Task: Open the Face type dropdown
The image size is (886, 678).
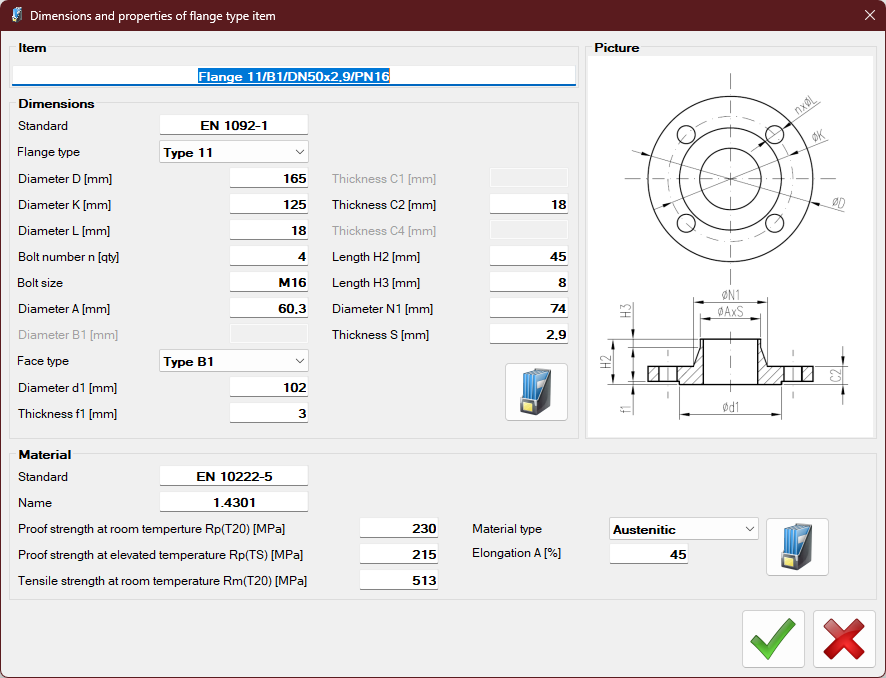Action: tap(234, 361)
